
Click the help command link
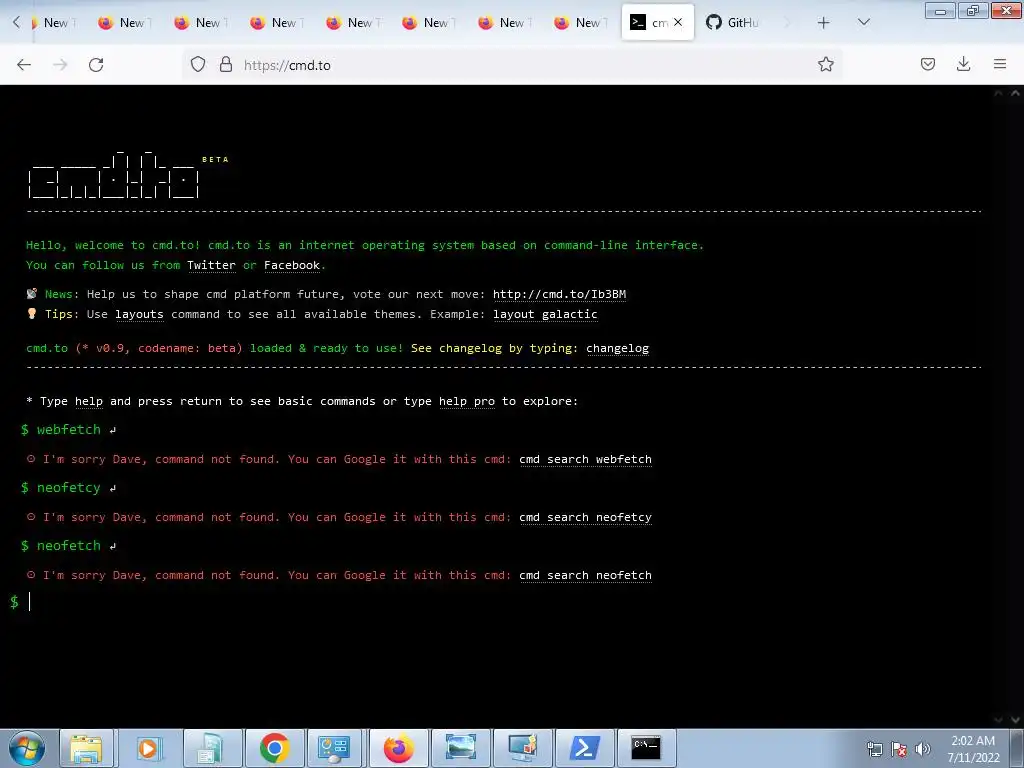(89, 402)
